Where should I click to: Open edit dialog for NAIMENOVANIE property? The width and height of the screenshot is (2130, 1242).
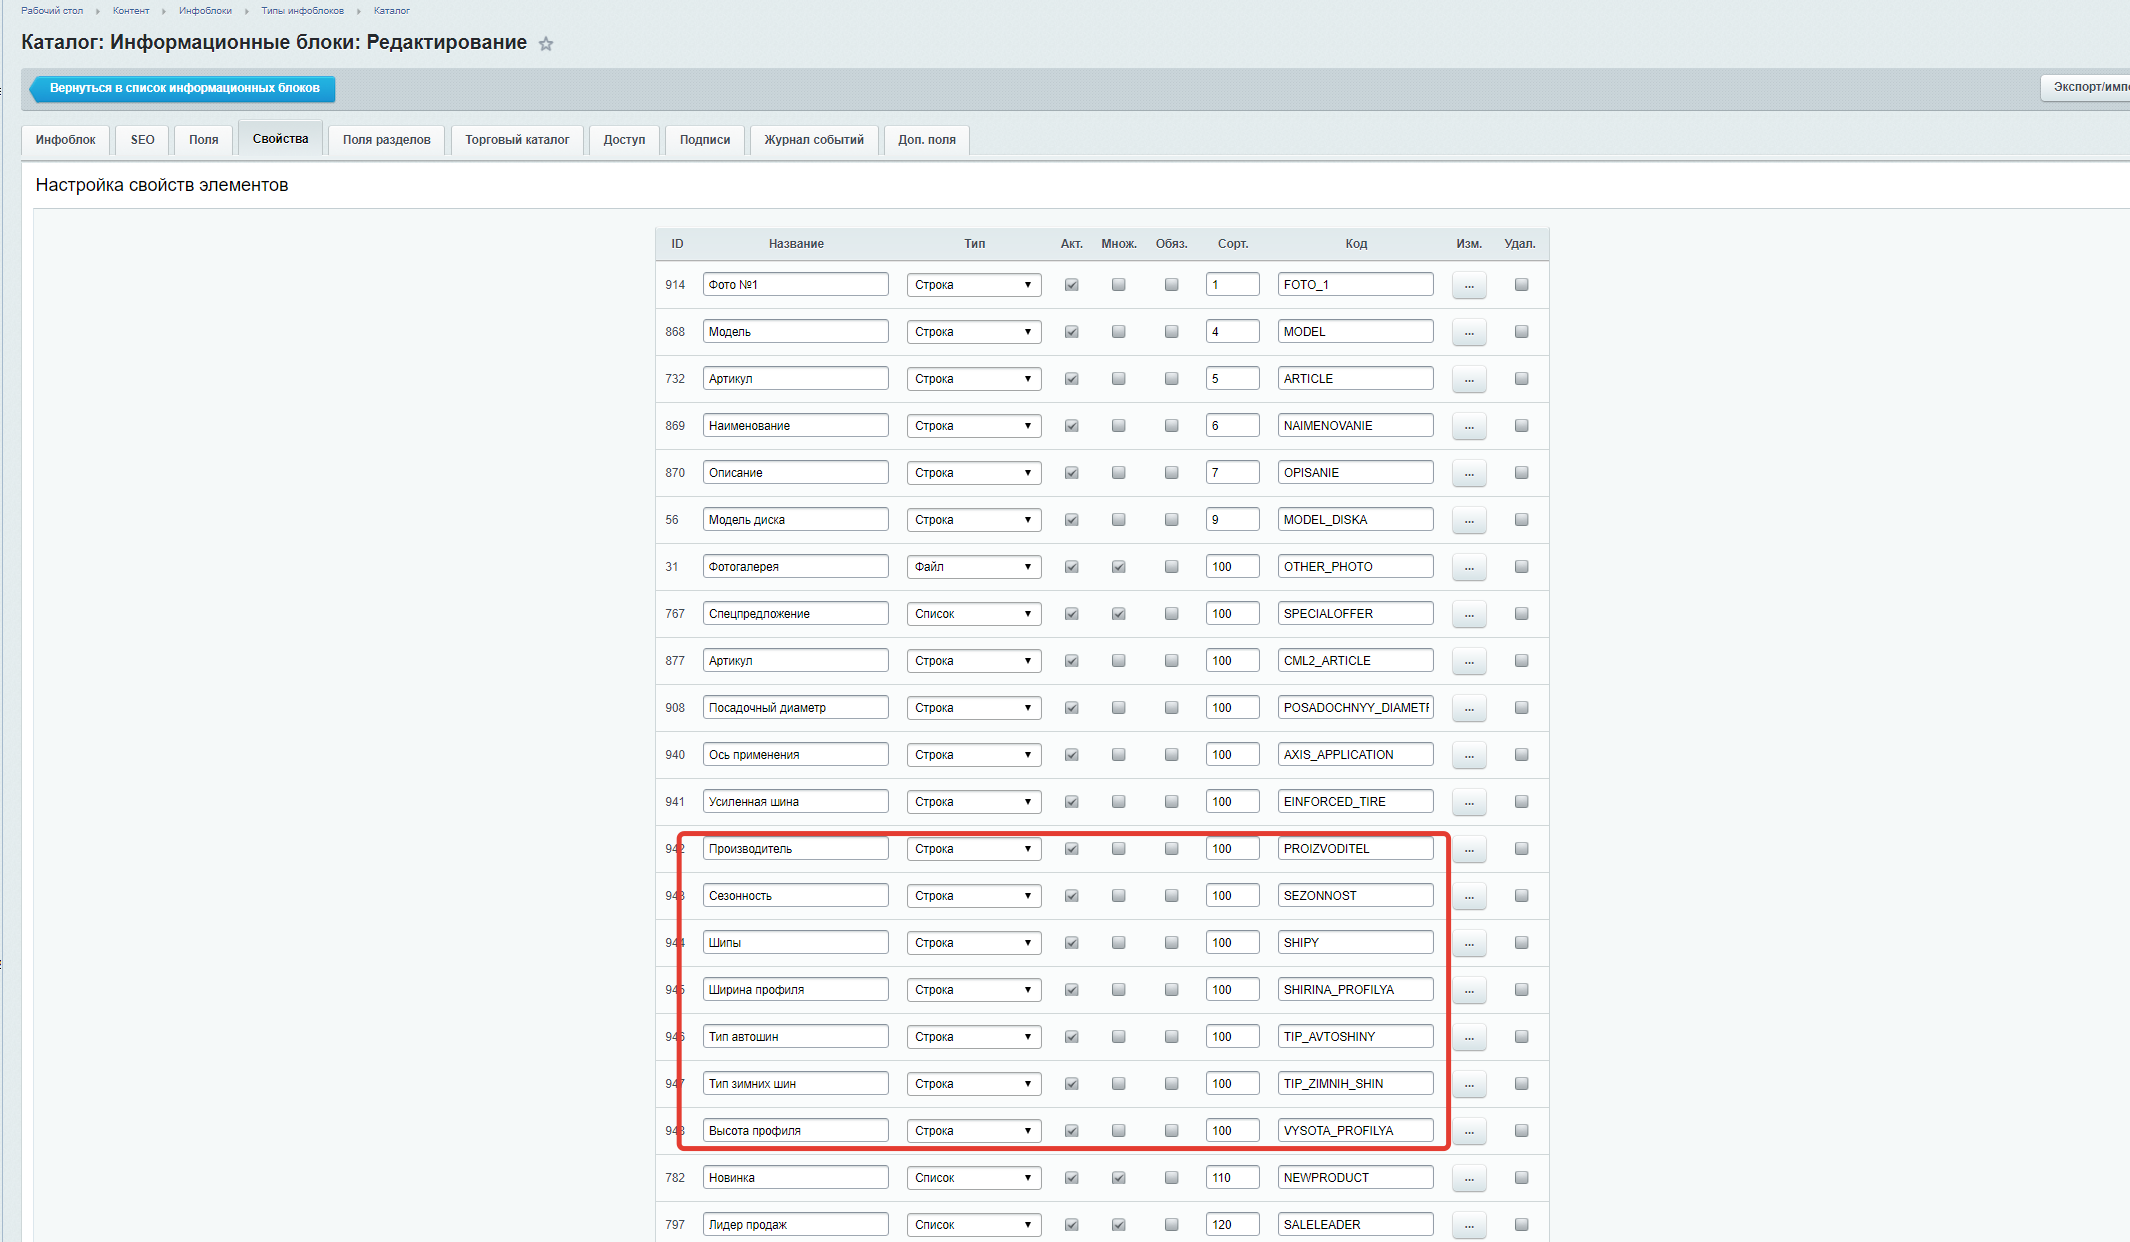tap(1468, 426)
